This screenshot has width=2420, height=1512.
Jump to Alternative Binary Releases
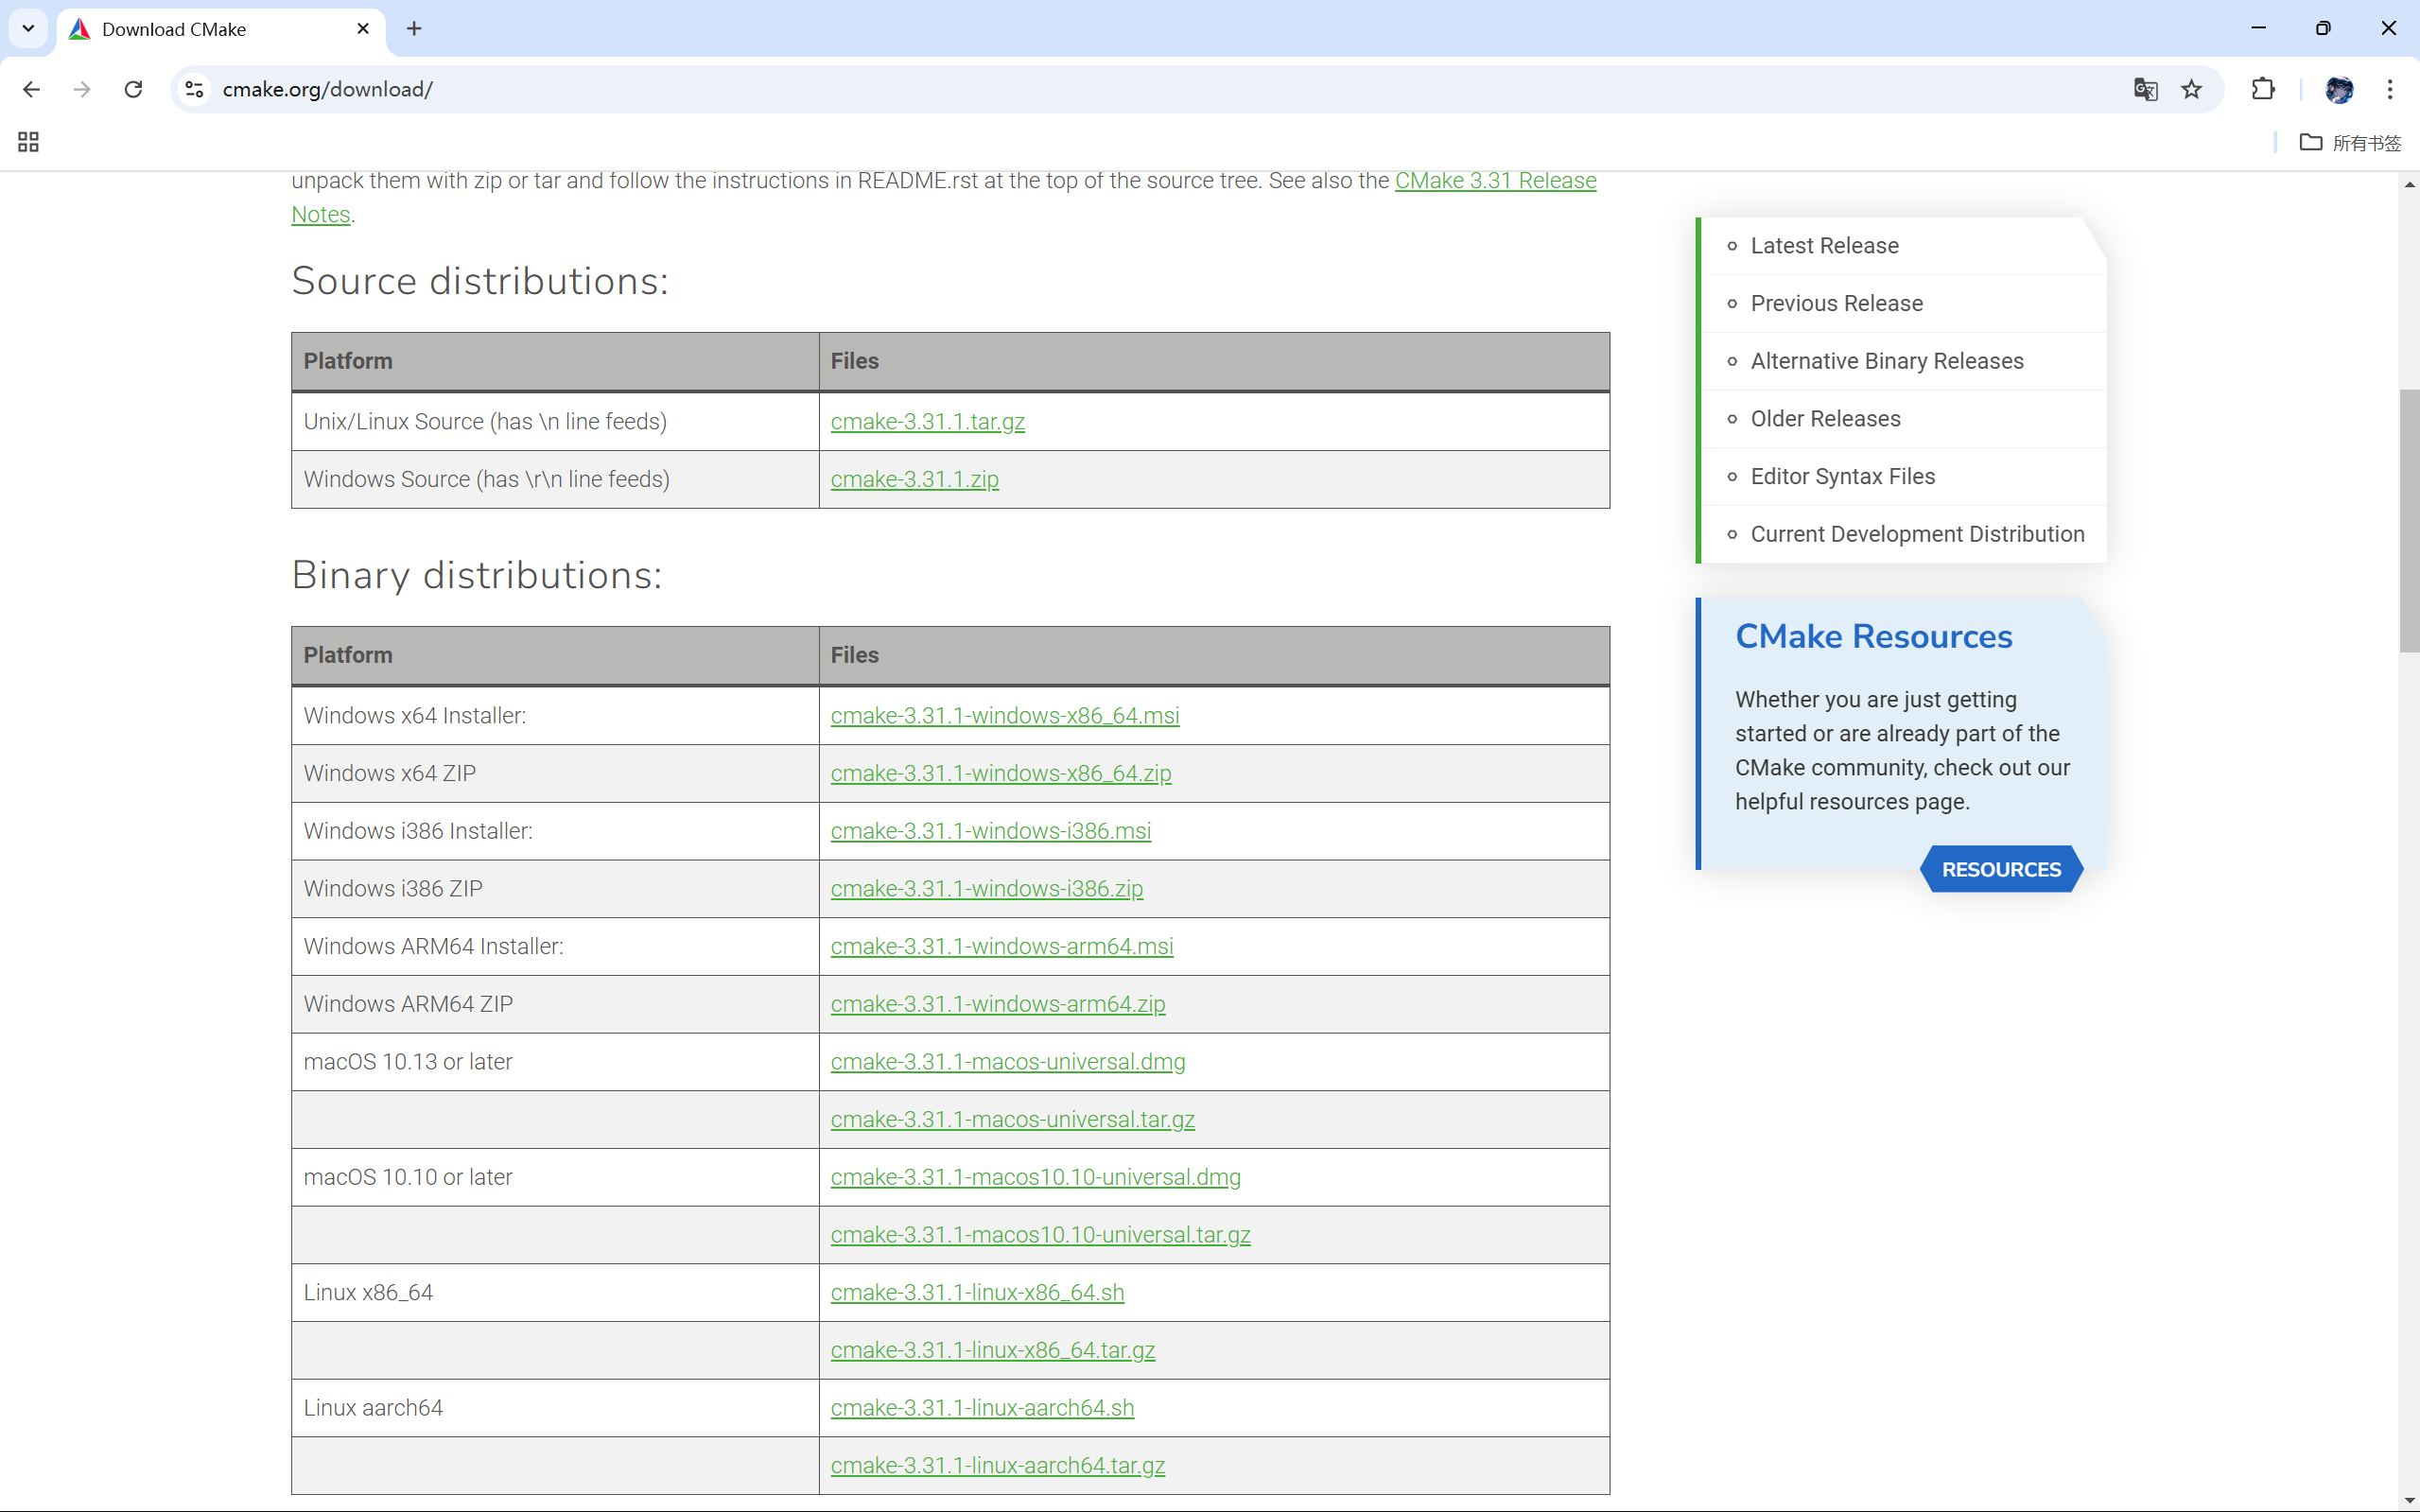click(1886, 361)
